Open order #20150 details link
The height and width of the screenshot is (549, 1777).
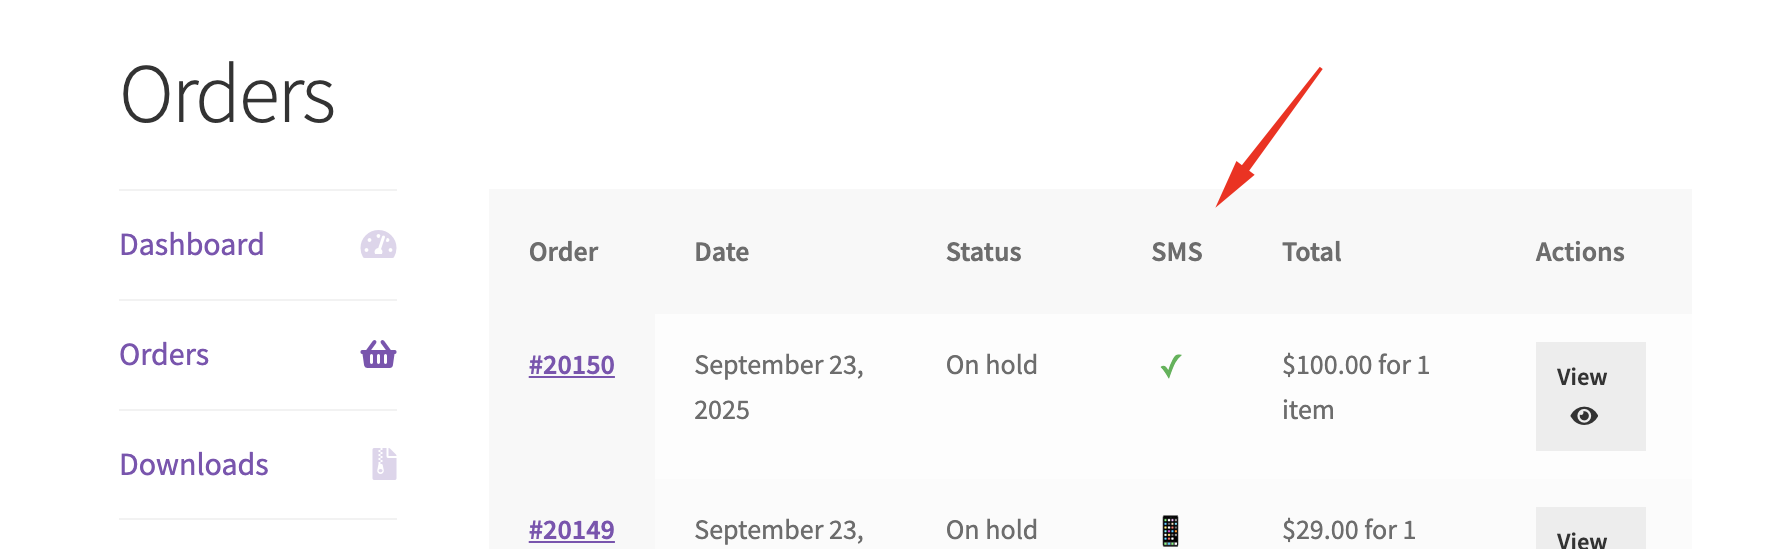pyautogui.click(x=571, y=365)
